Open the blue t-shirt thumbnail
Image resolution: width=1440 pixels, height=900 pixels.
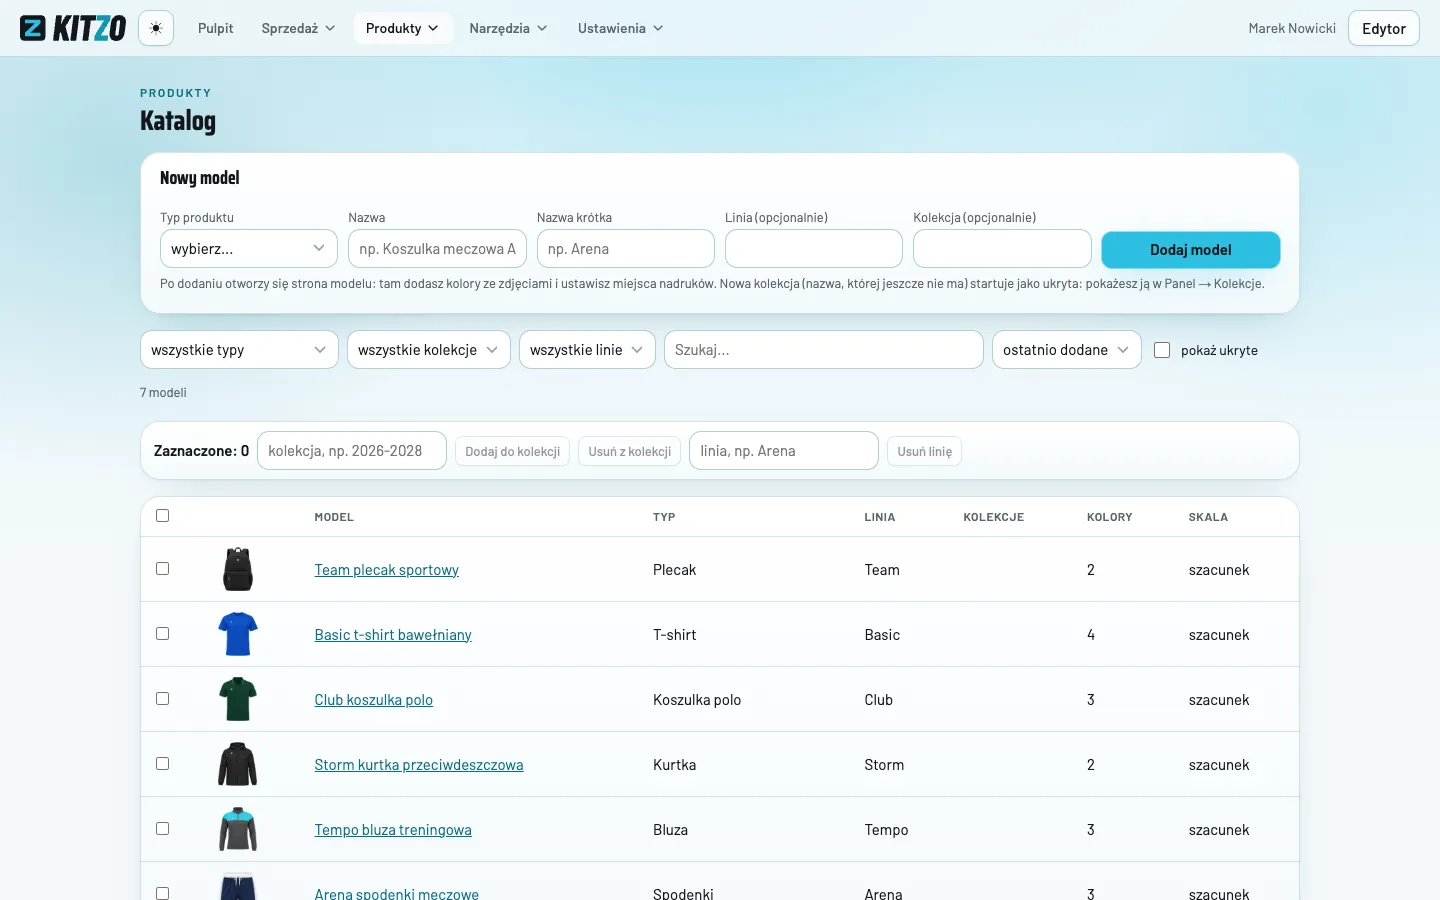coord(238,634)
